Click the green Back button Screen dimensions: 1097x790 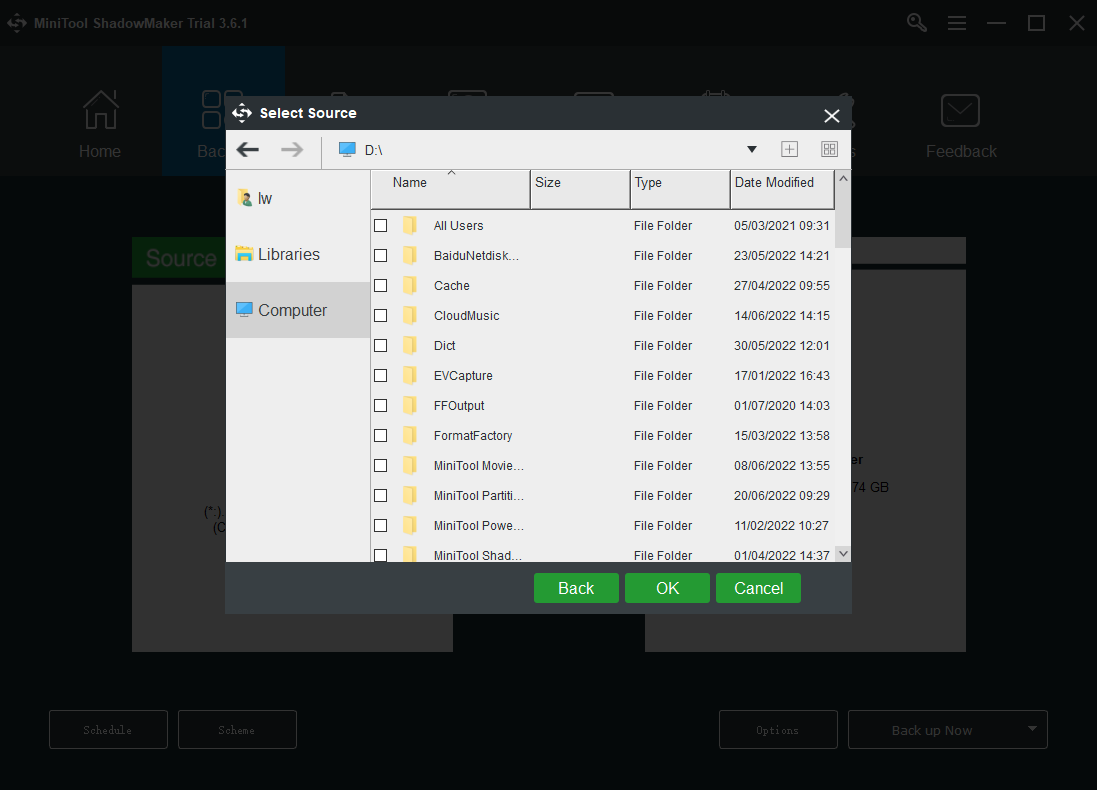pyautogui.click(x=576, y=588)
